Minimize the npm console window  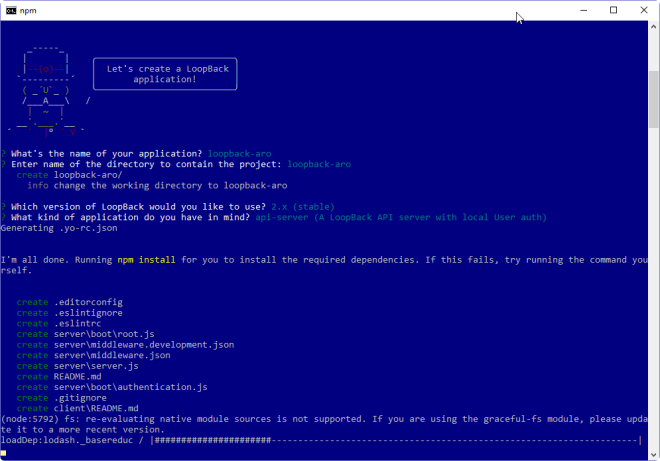click(583, 11)
